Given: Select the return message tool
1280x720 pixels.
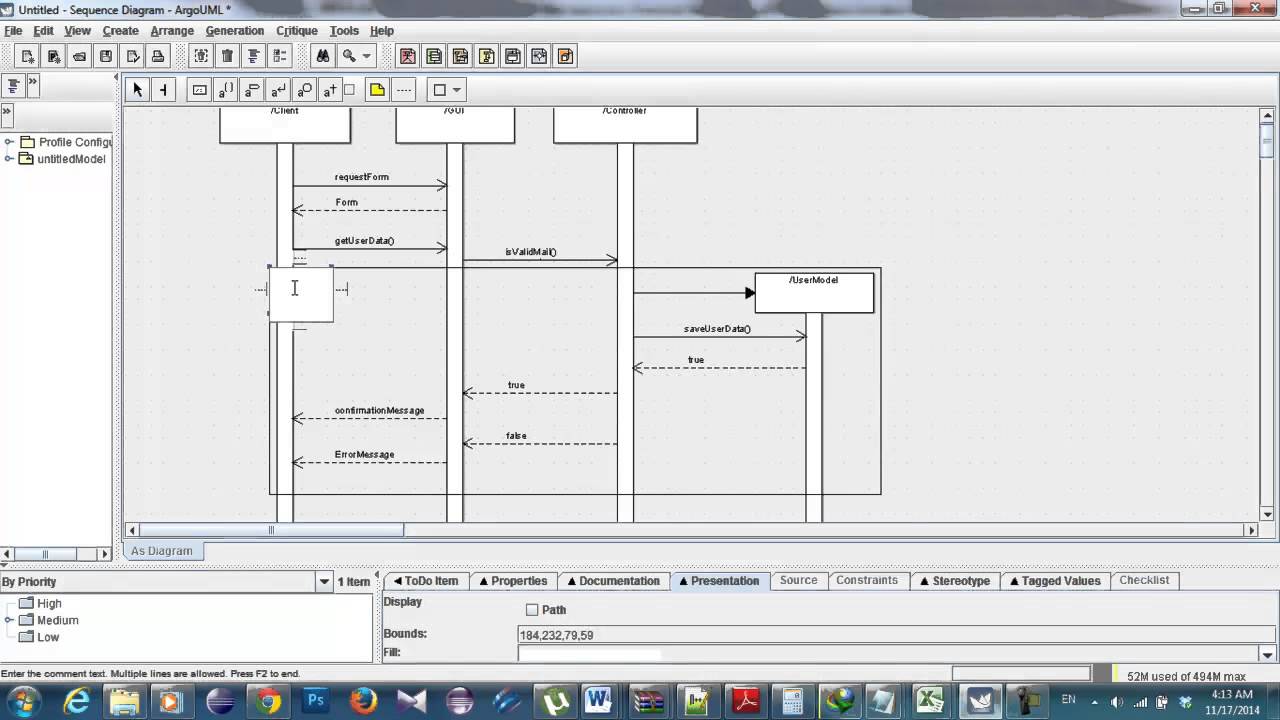Looking at the screenshot, I should pos(278,90).
